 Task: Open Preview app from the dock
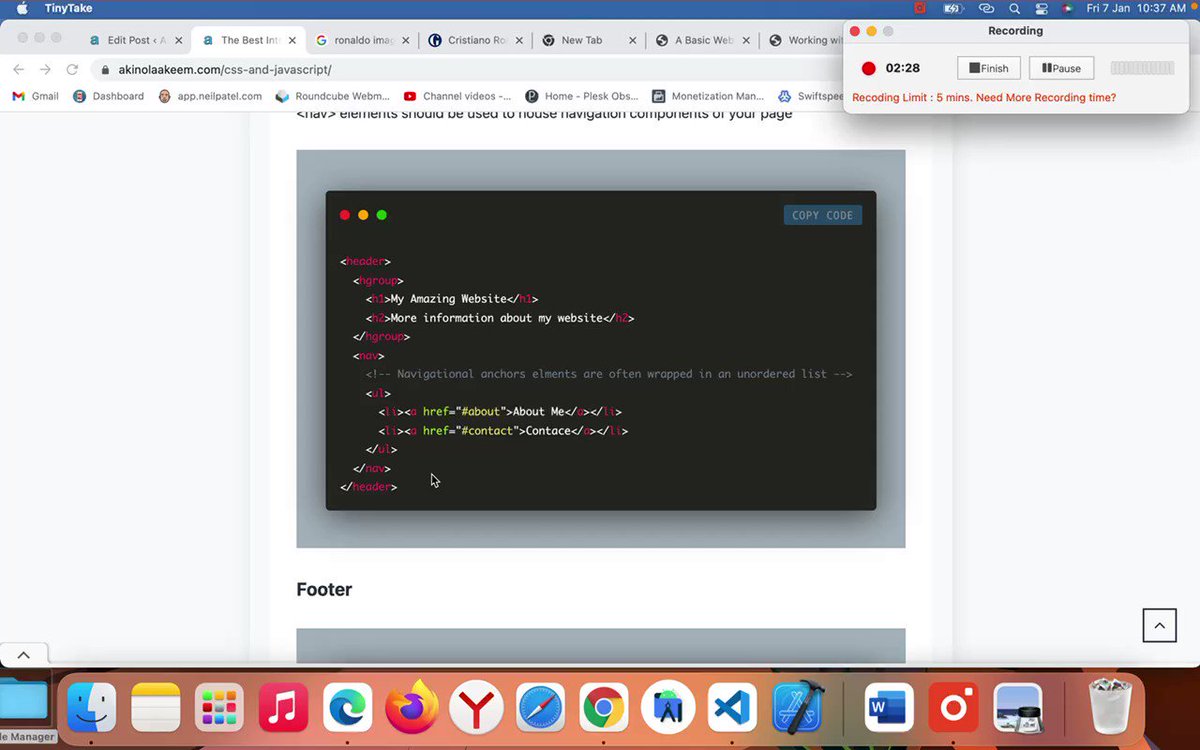point(1019,708)
